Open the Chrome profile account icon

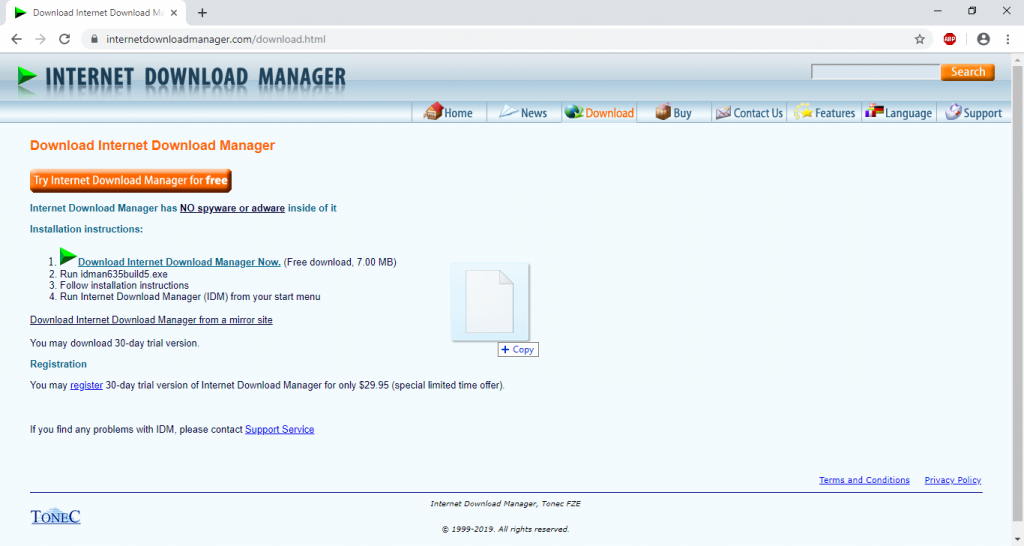coord(983,39)
